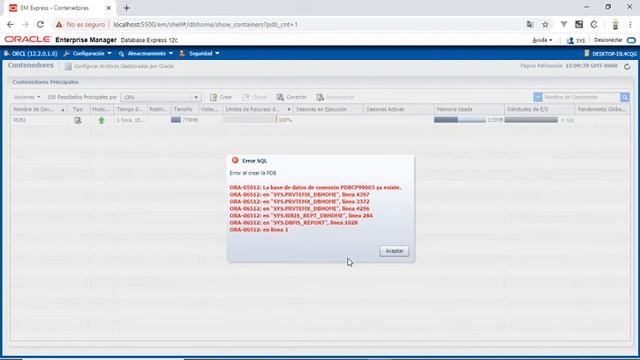Open the Chrome three-dot menu

click(x=631, y=24)
